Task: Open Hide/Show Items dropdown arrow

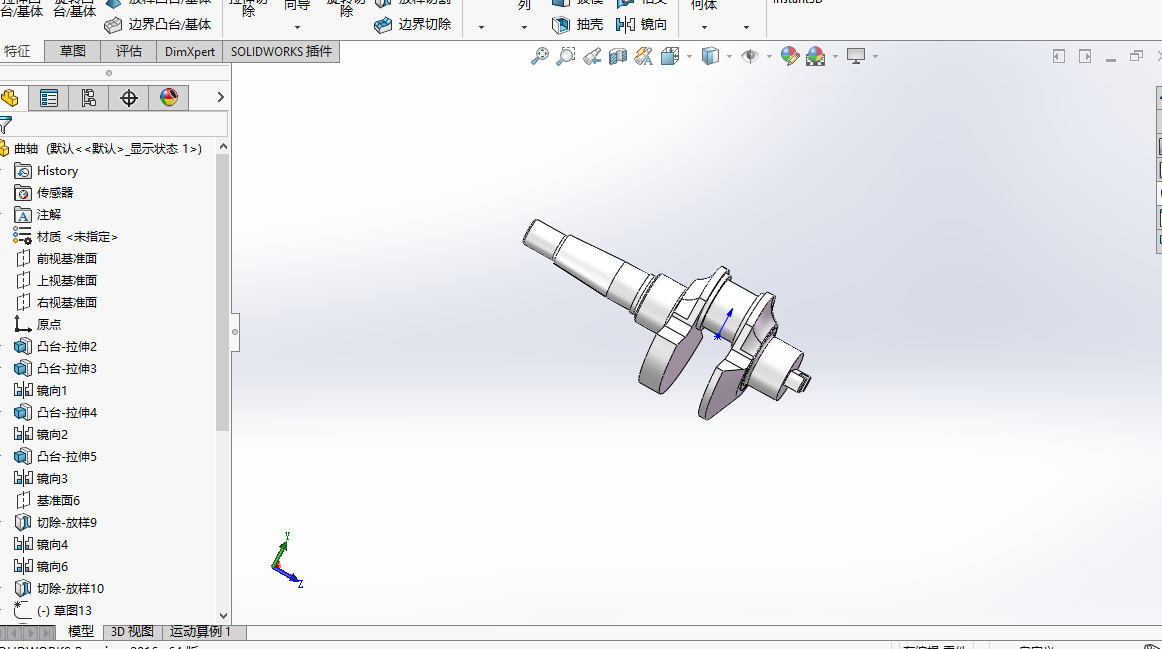Action: click(769, 56)
